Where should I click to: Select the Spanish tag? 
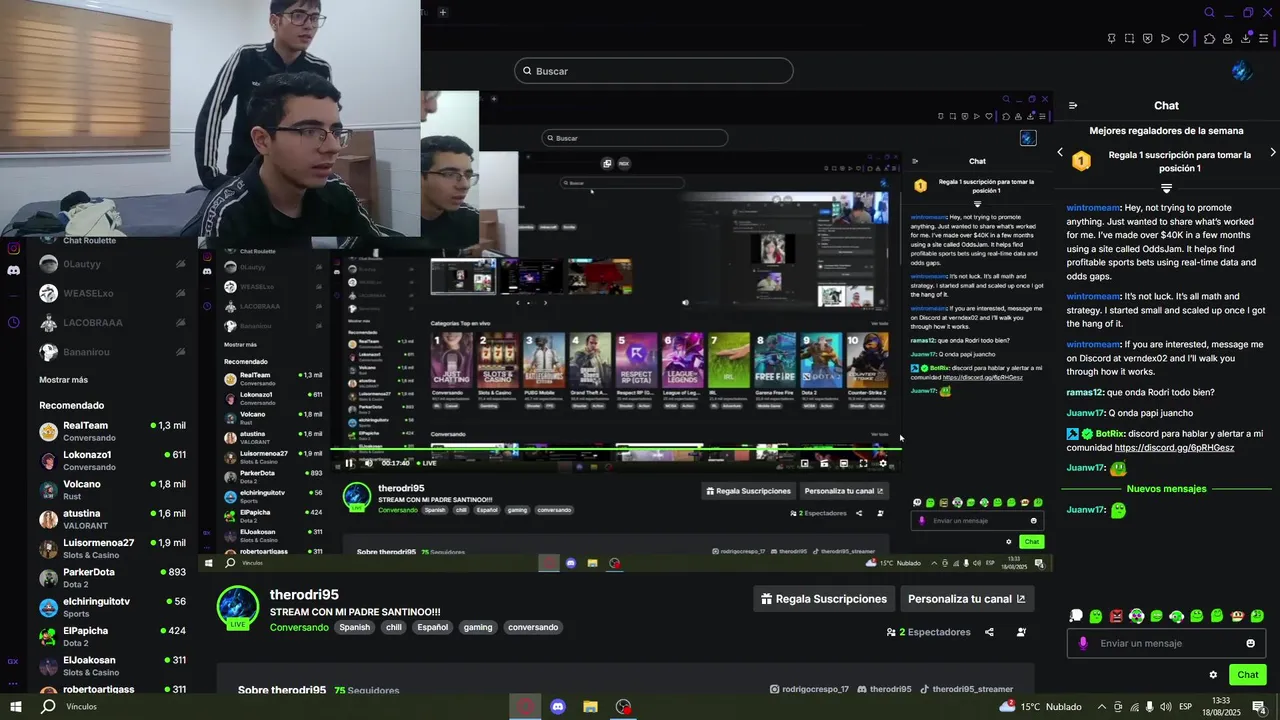(x=354, y=628)
